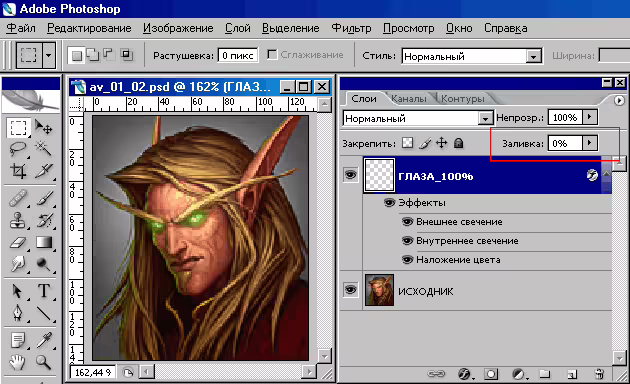This screenshot has width=630, height=384.
Task: Select the Clone Stamp tool
Action: (x=18, y=220)
